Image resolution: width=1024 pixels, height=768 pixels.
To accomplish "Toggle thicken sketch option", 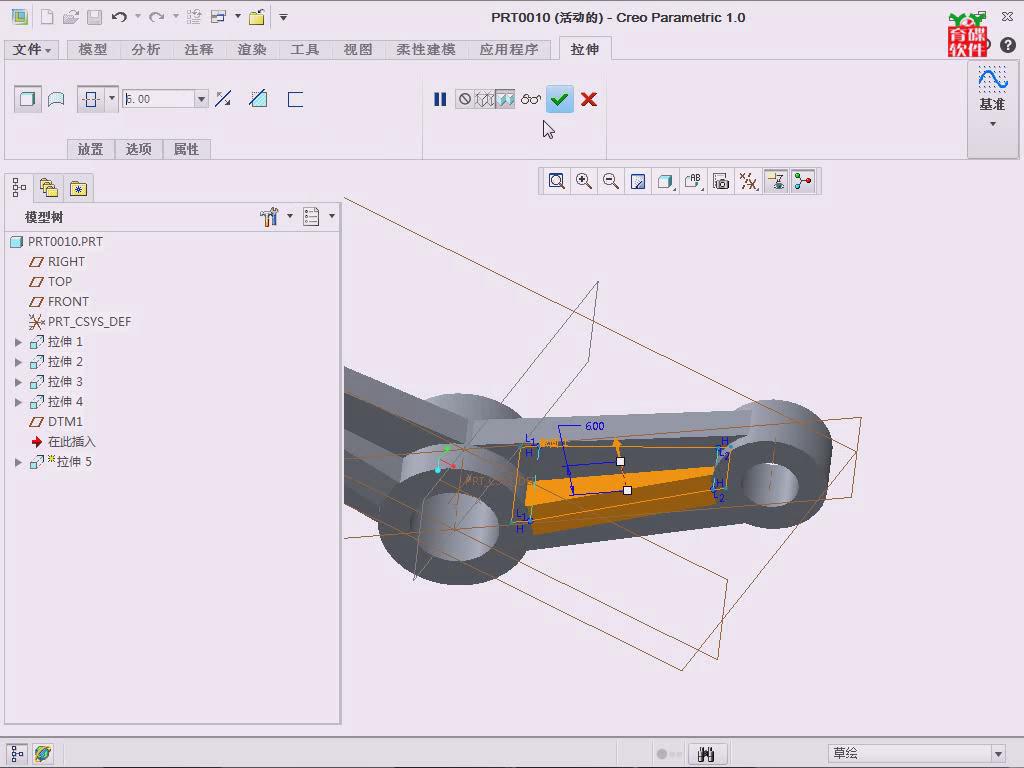I will tap(295, 99).
